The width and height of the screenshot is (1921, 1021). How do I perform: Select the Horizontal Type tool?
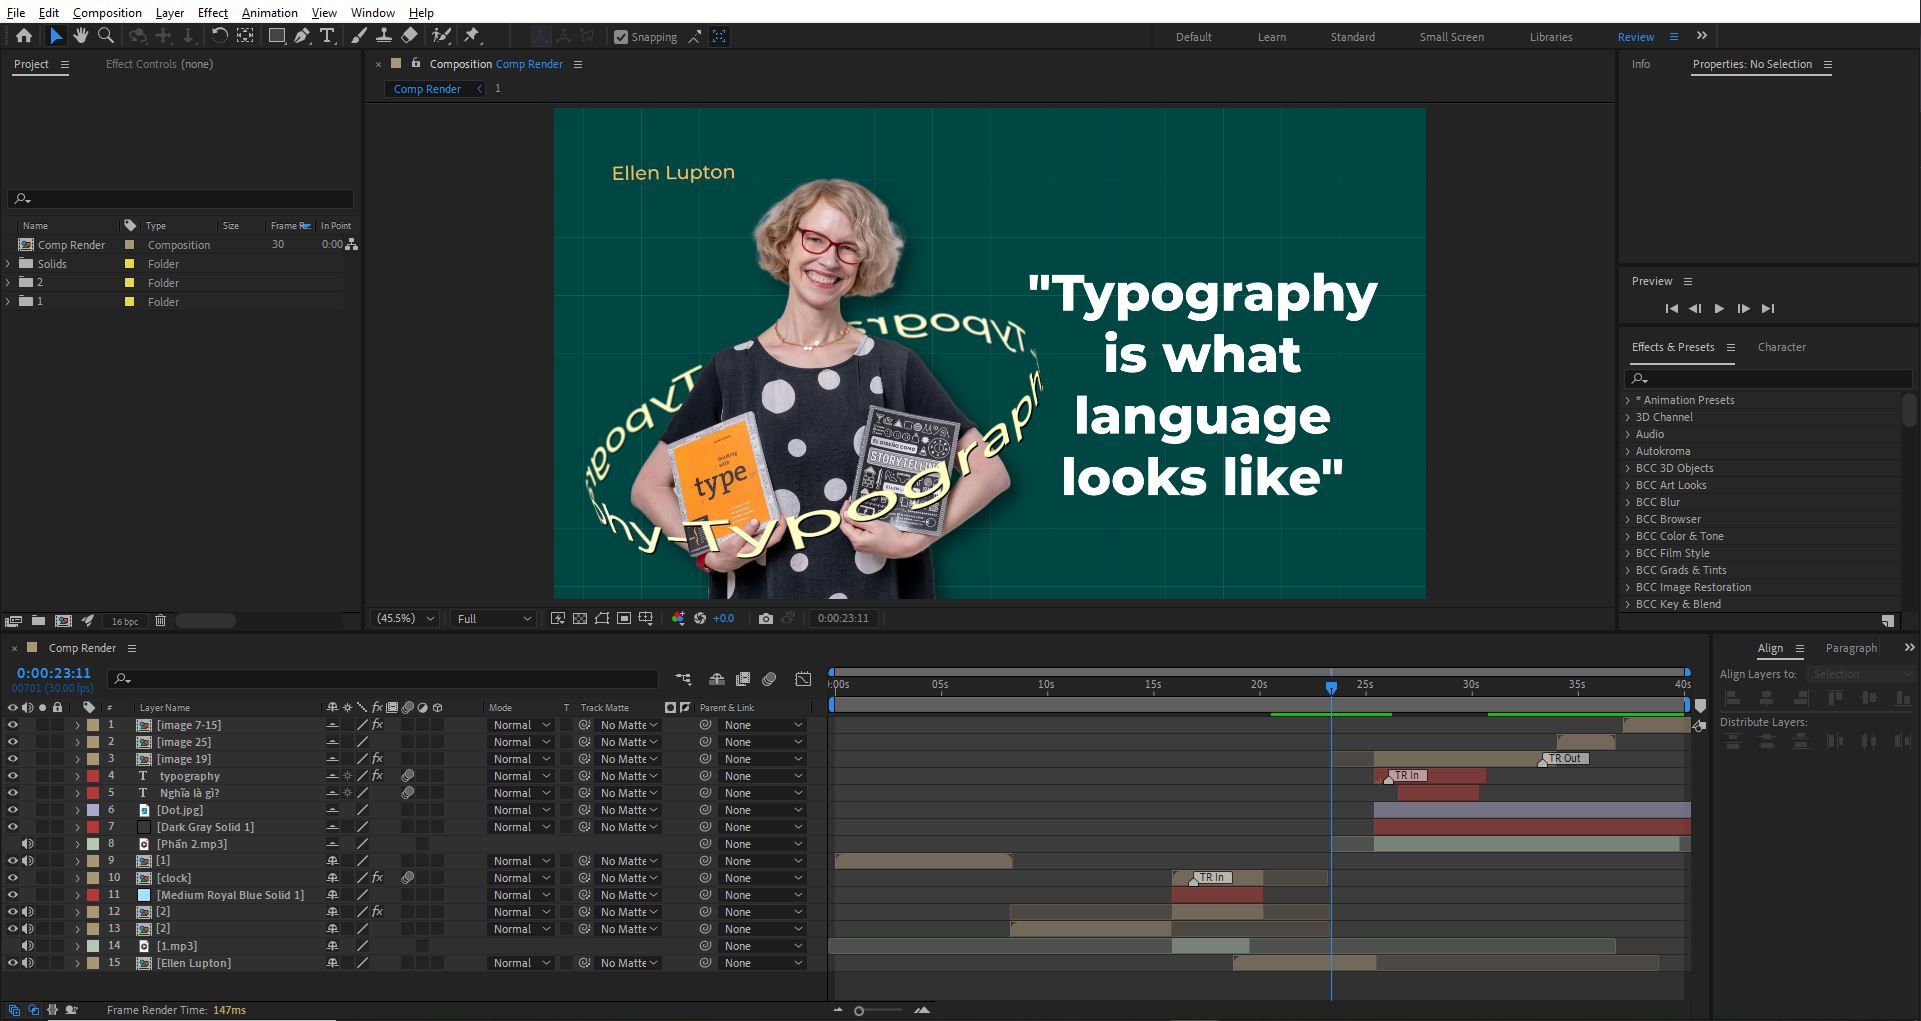pos(327,36)
